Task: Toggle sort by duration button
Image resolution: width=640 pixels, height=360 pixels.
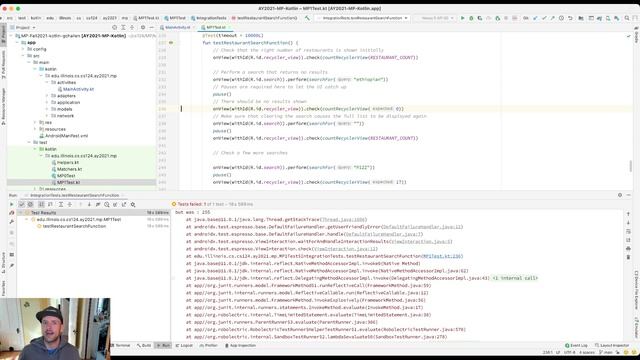Action: [x=50, y=204]
